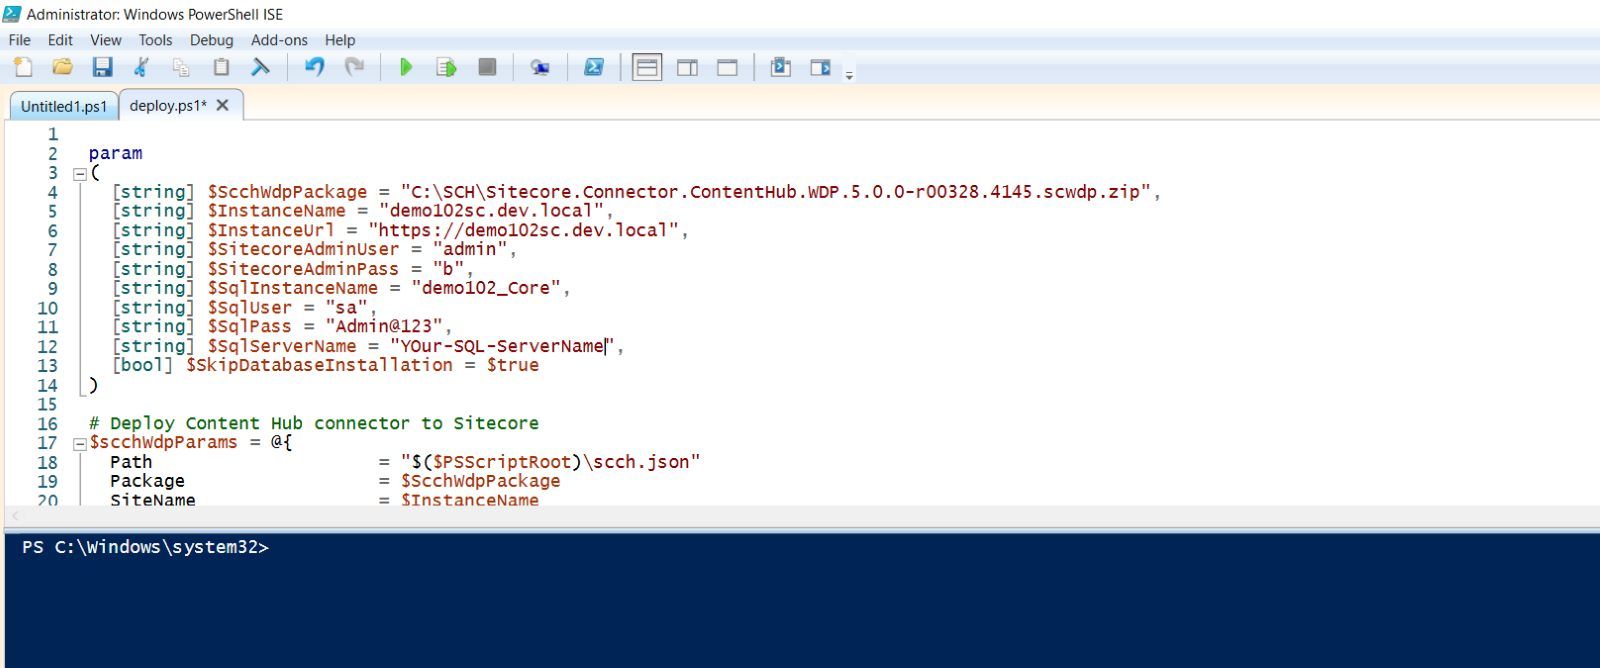Click "demo102_Core" string on line 9
This screenshot has height=668, width=1600.
click(487, 288)
